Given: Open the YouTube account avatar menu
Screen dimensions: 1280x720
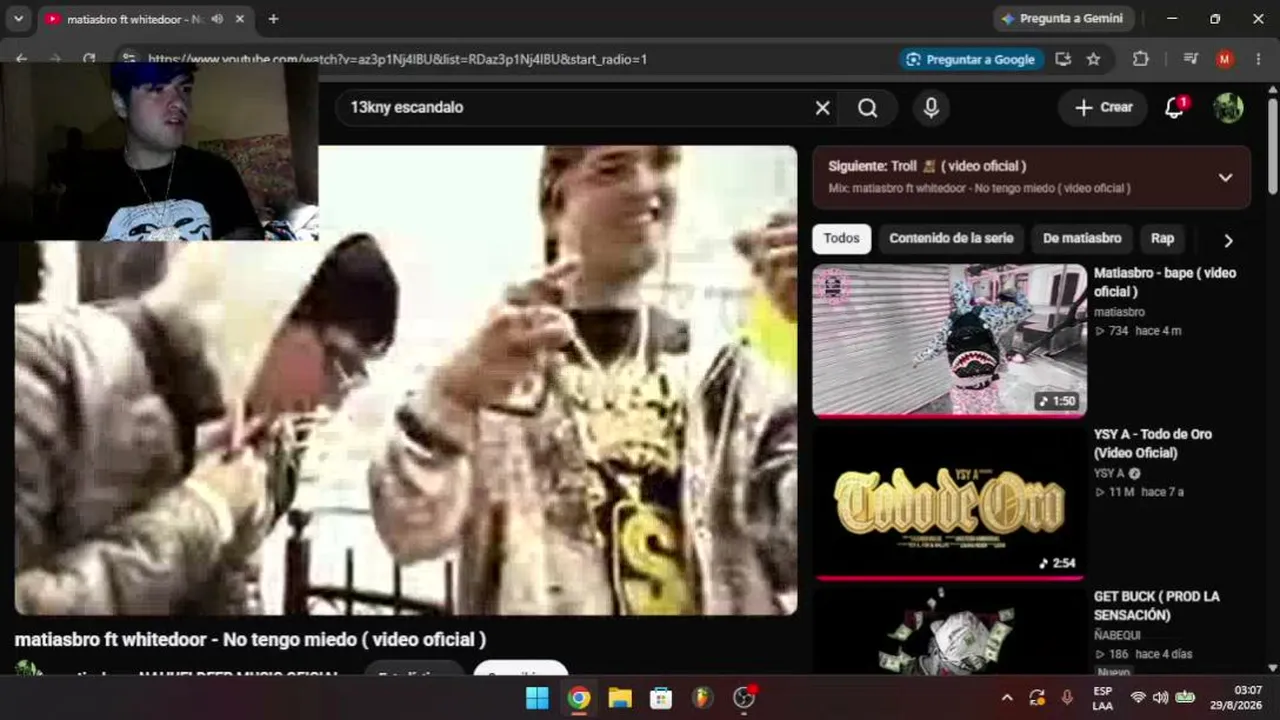Looking at the screenshot, I should [1228, 107].
